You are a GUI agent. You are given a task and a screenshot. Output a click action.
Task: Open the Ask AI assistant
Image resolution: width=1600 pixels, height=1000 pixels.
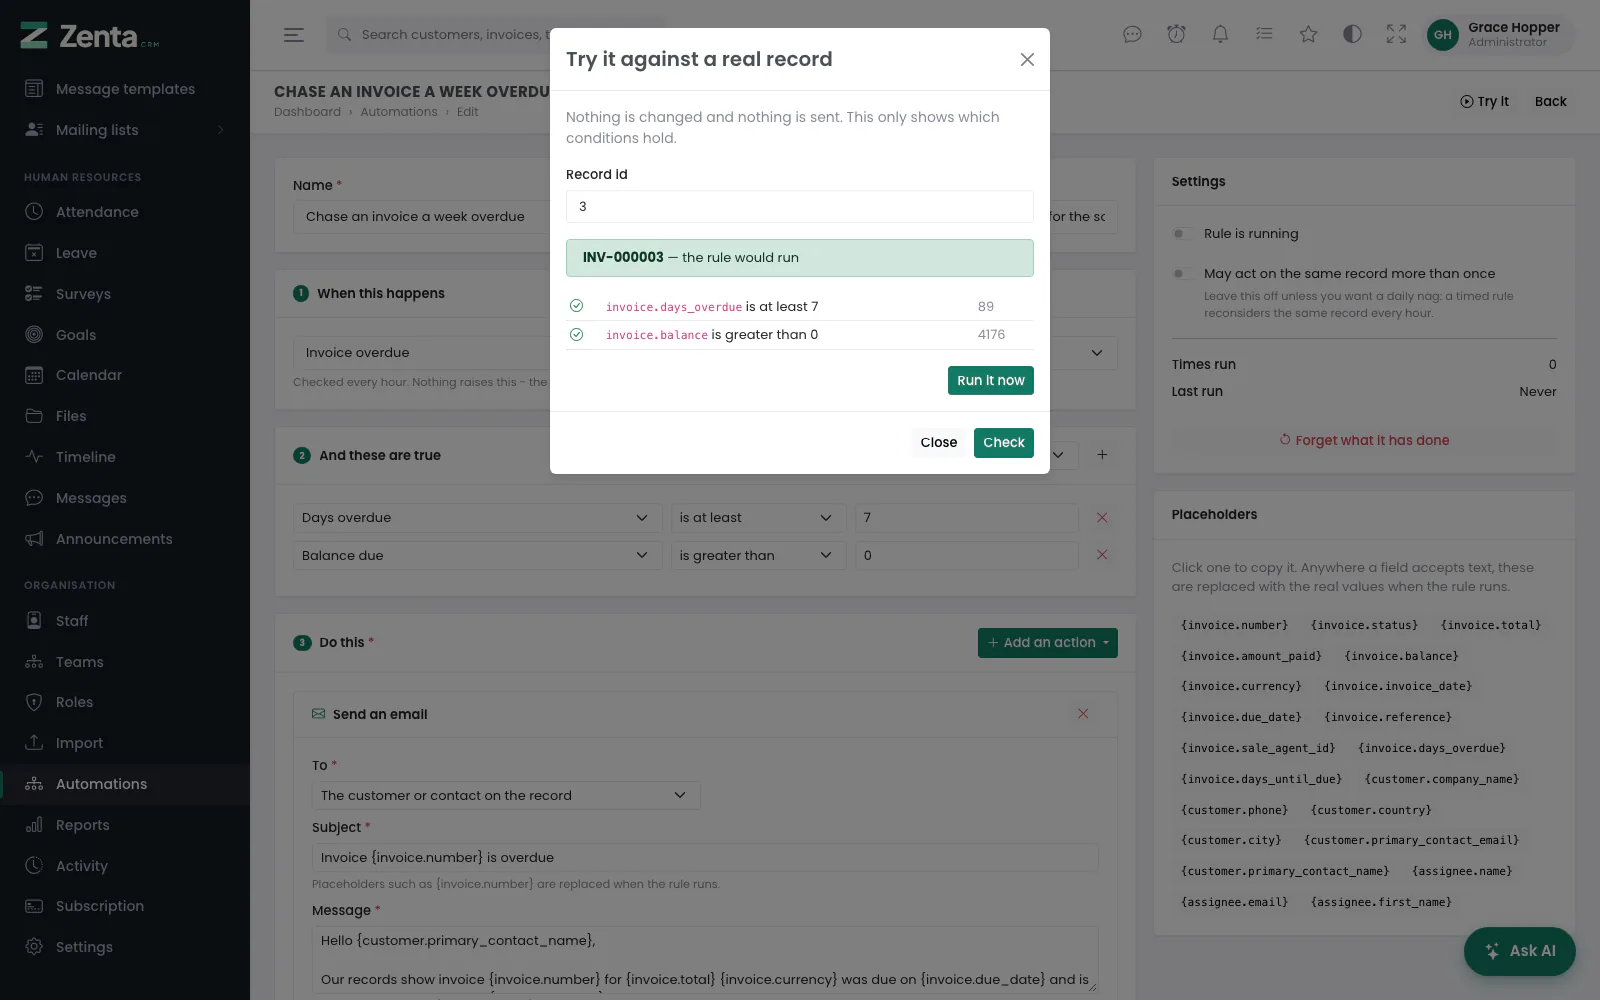pyautogui.click(x=1520, y=951)
